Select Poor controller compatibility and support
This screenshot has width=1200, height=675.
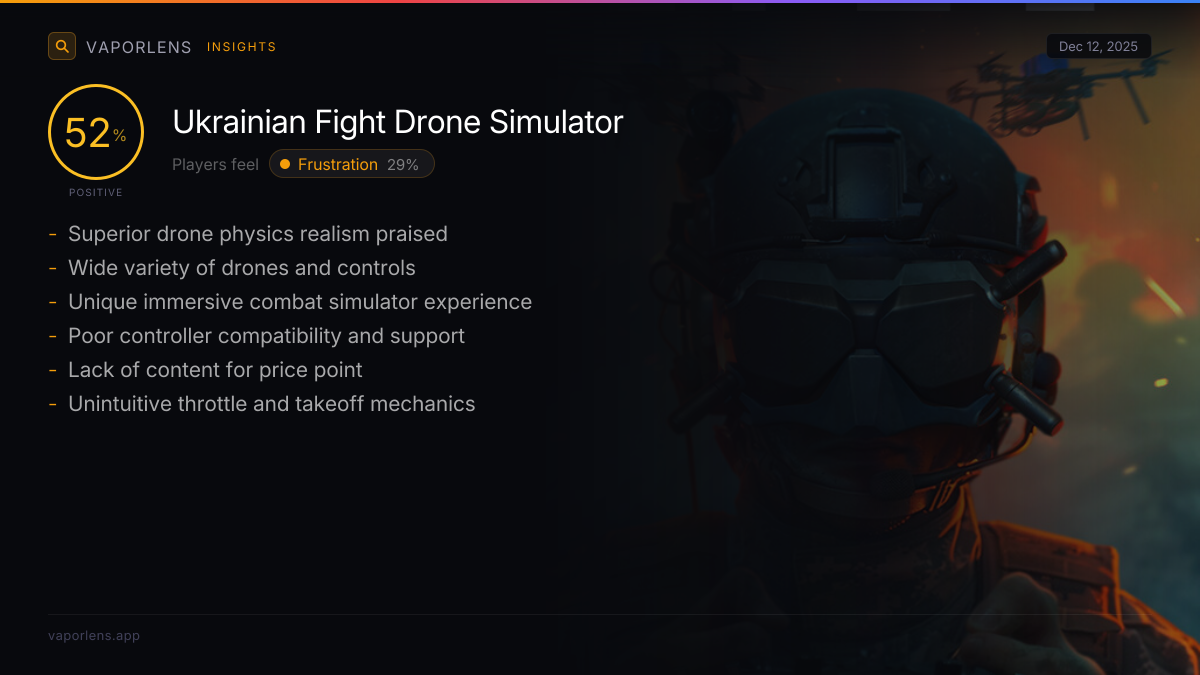pos(267,336)
